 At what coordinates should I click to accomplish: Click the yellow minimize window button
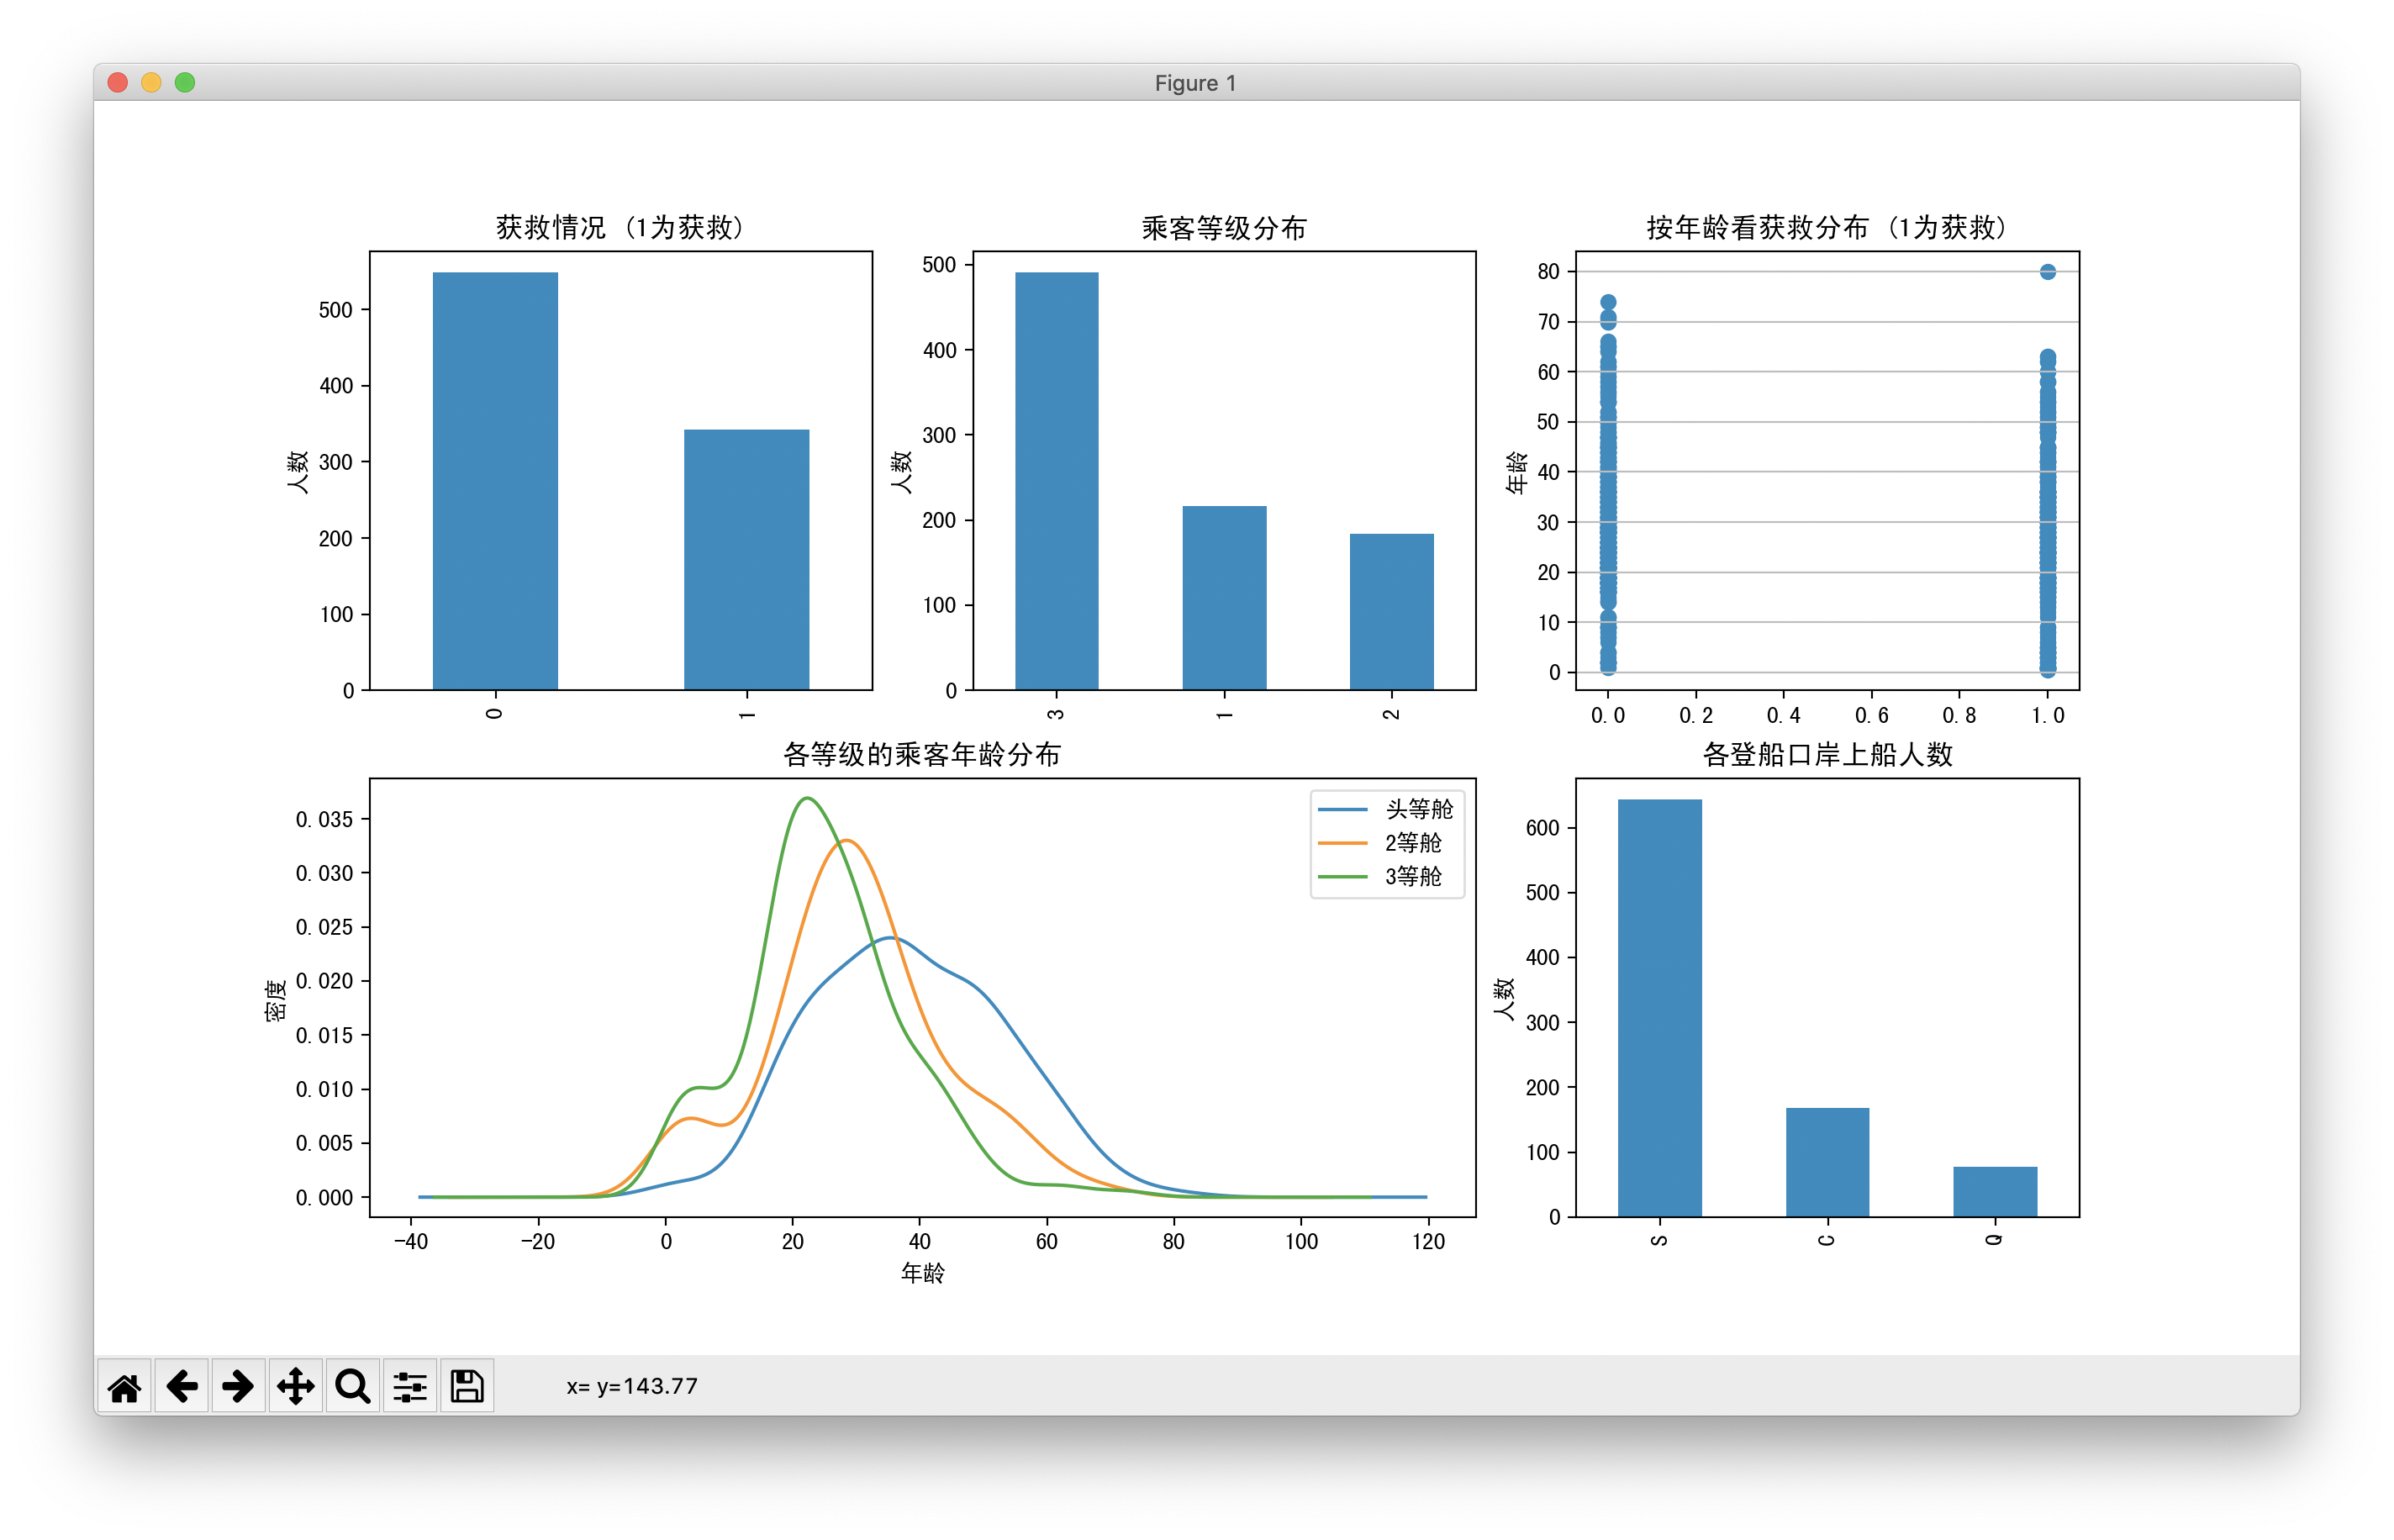click(x=151, y=82)
